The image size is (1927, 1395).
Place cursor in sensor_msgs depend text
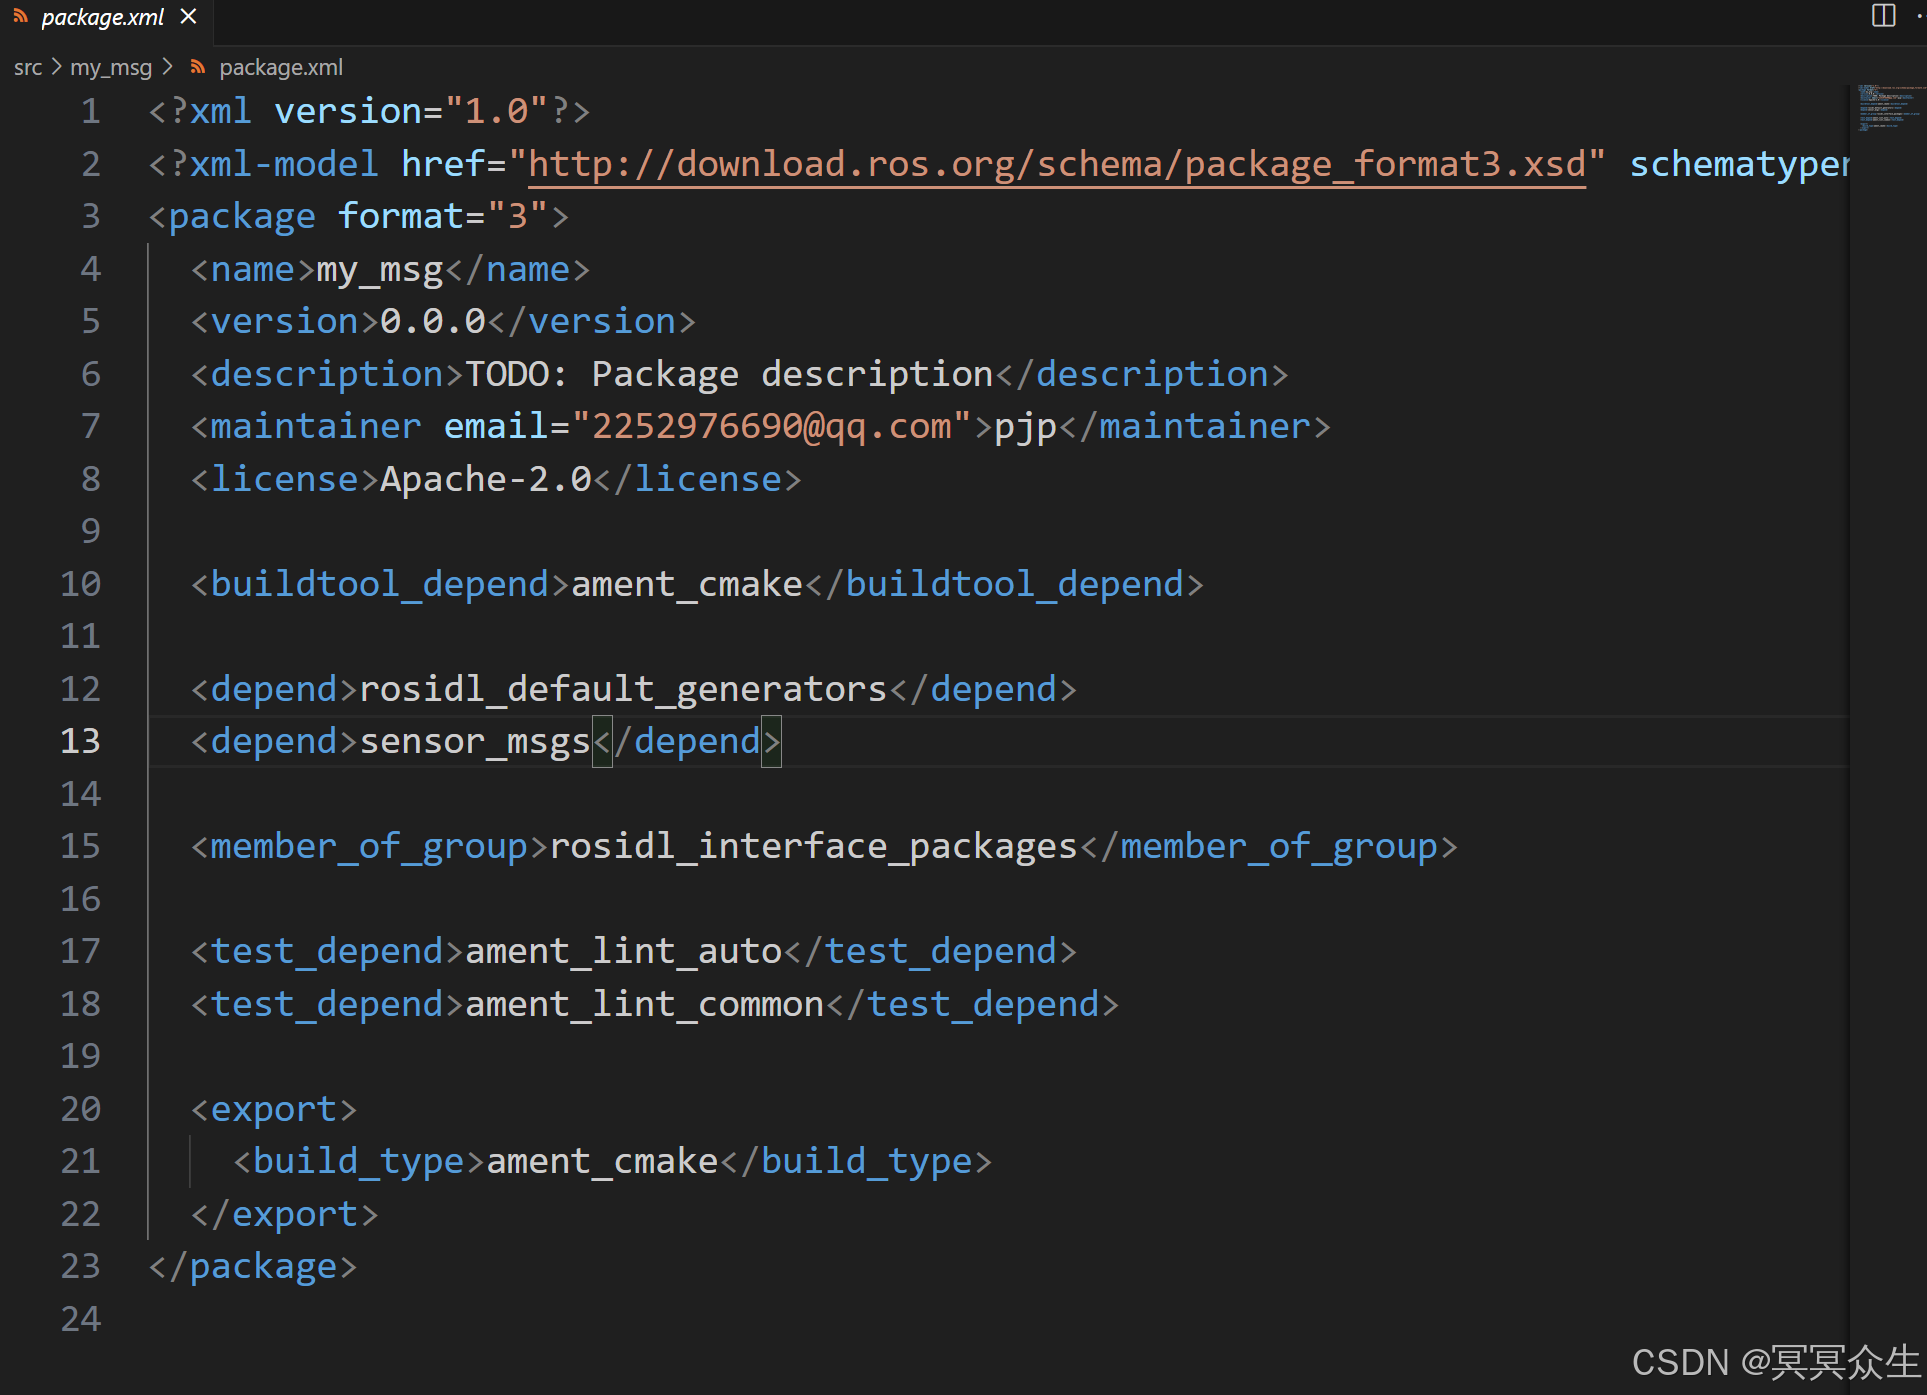475,742
